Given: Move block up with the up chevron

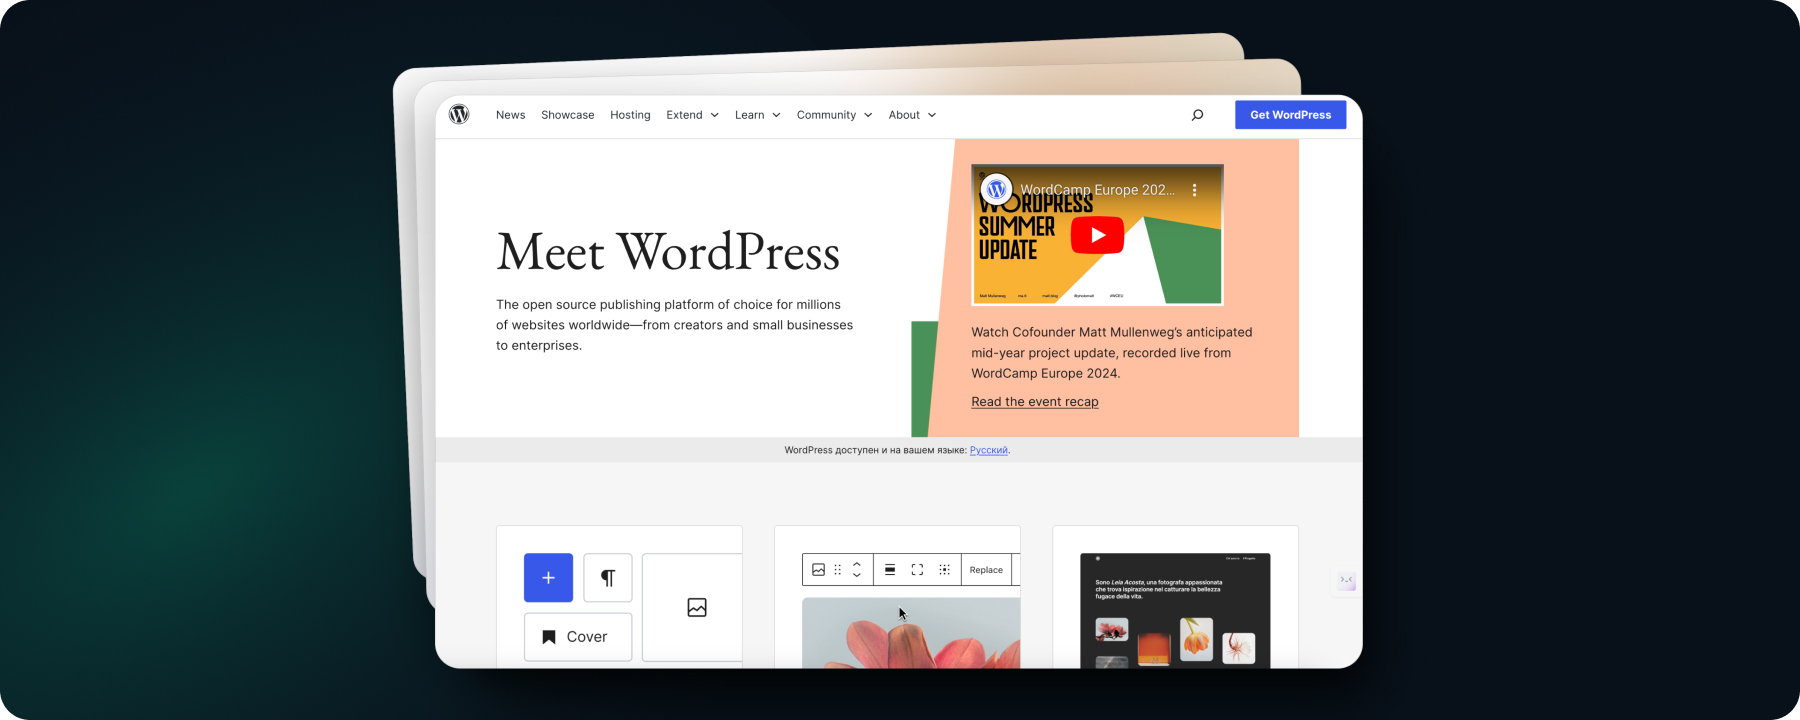Looking at the screenshot, I should click(x=857, y=564).
